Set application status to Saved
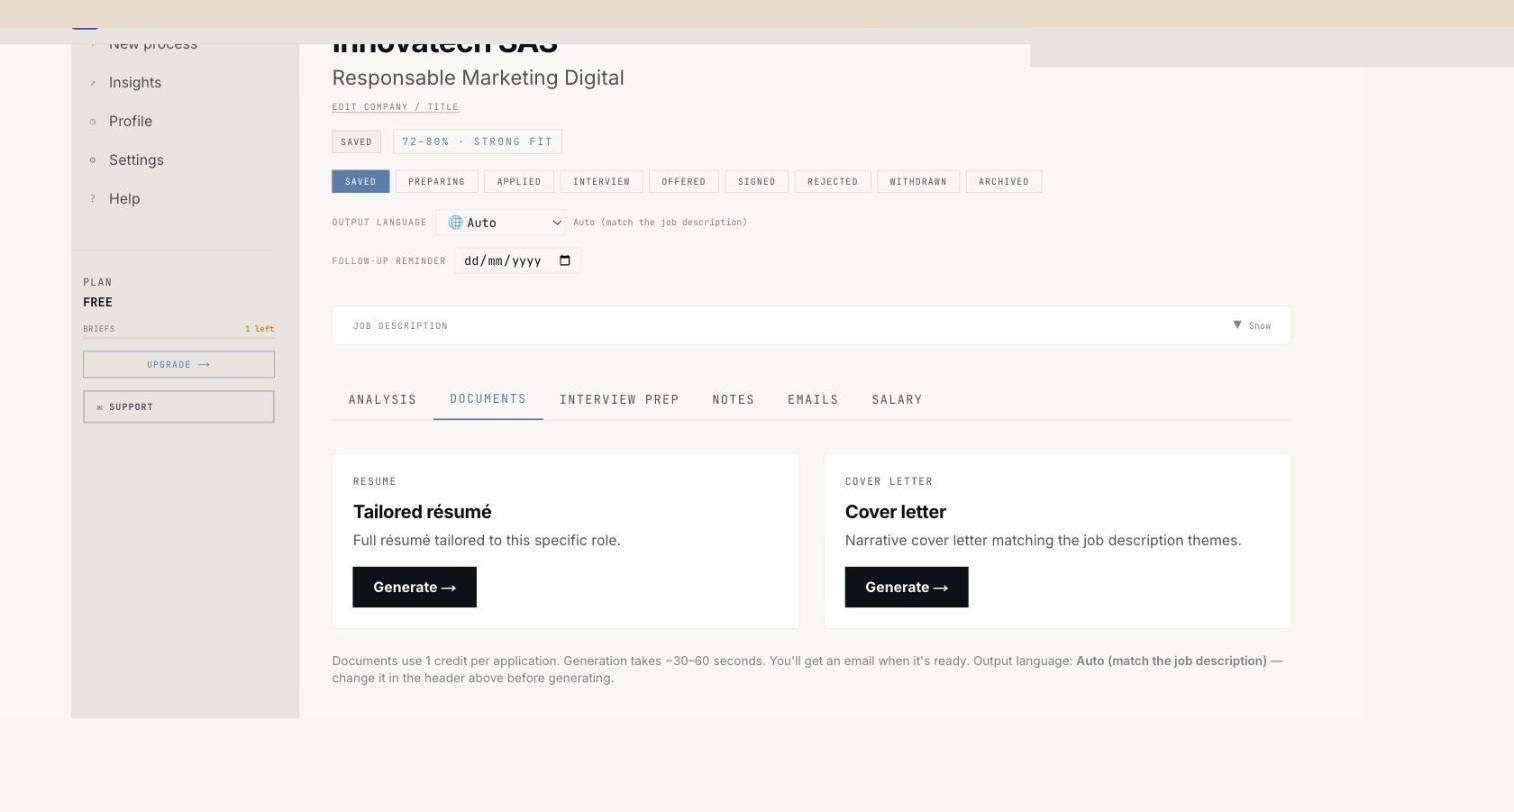Image resolution: width=1514 pixels, height=812 pixels. (360, 182)
